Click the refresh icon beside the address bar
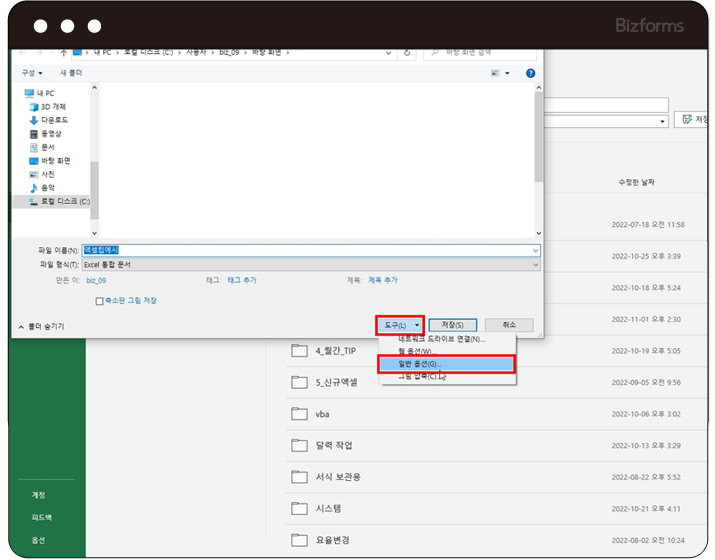The image size is (715, 560). 407,53
